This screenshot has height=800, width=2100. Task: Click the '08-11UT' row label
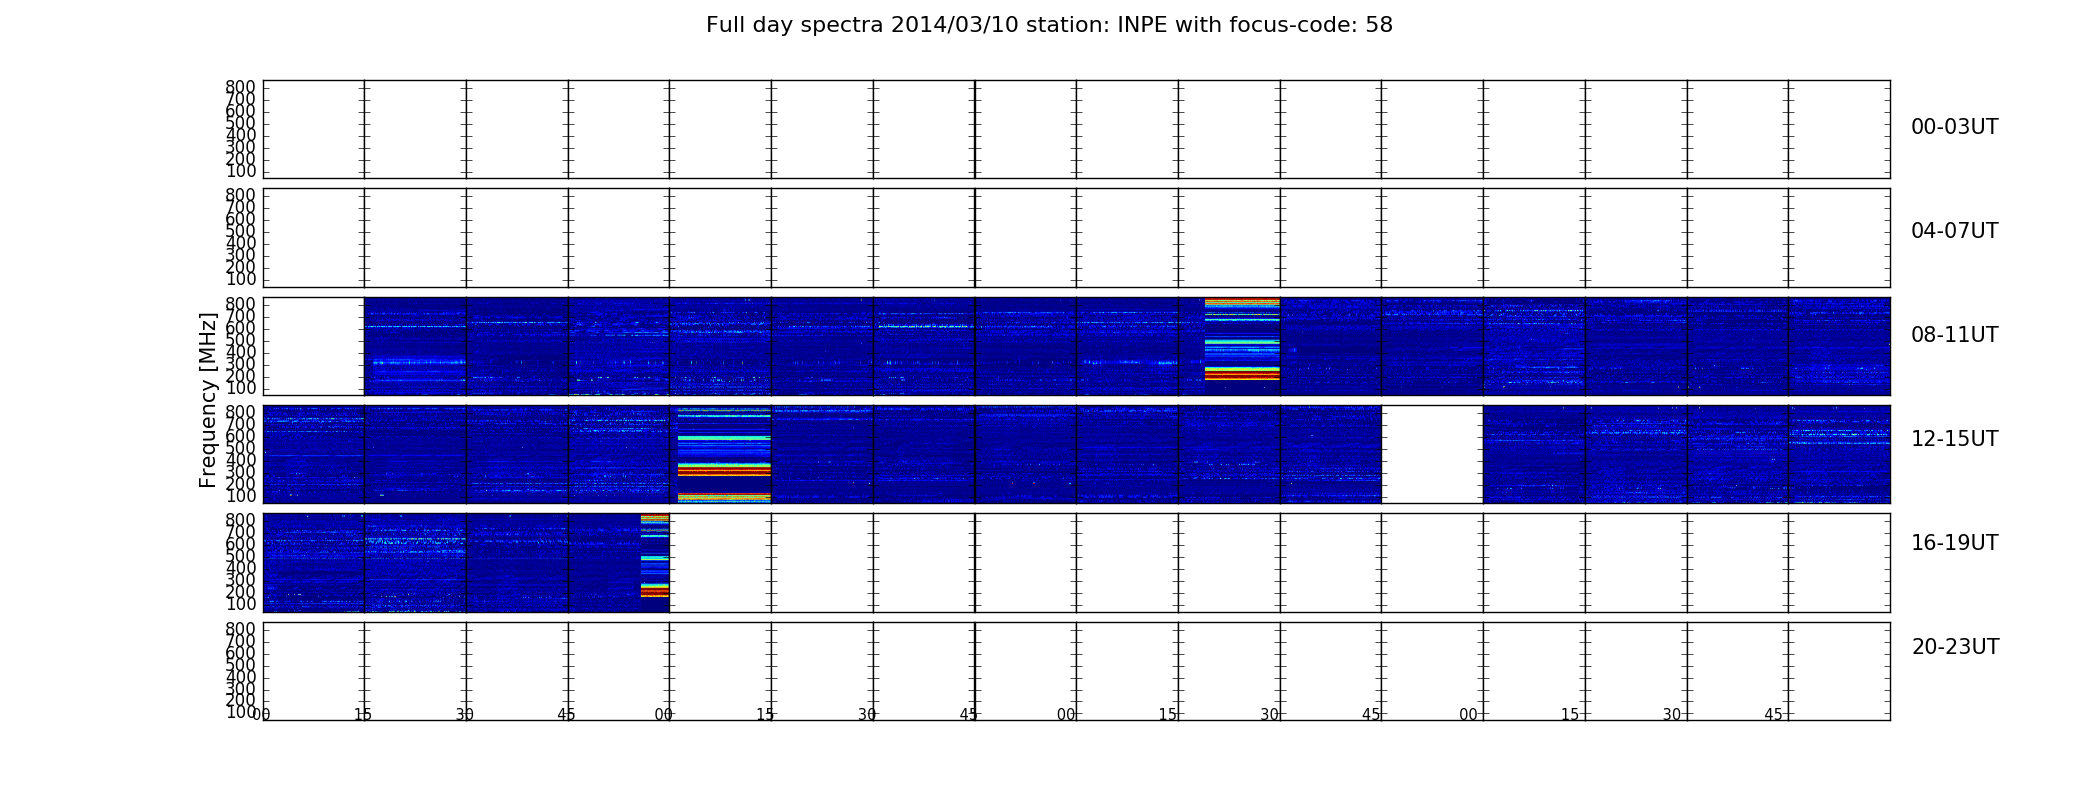pos(1954,335)
